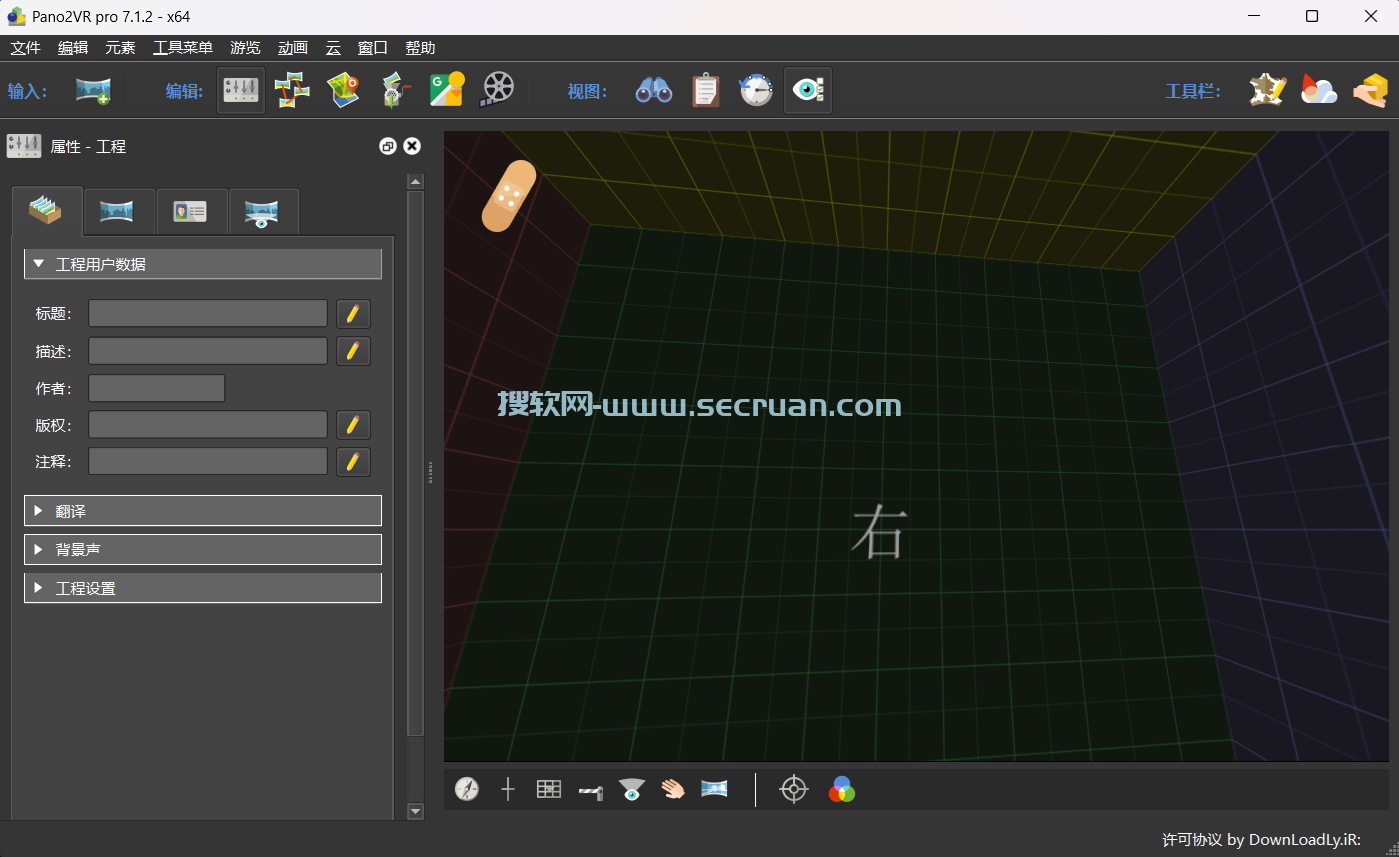
Task: Click the barrier gate icon below viewer
Action: (590, 791)
